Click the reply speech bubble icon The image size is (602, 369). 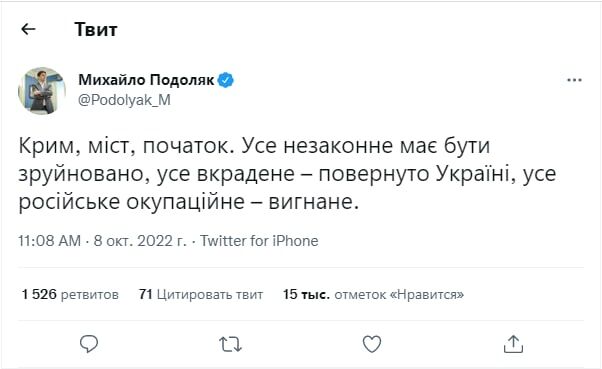tap(89, 344)
